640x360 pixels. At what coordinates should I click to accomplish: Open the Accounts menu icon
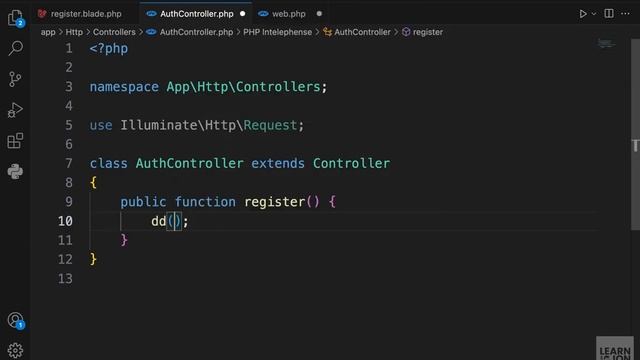[x=16, y=320]
